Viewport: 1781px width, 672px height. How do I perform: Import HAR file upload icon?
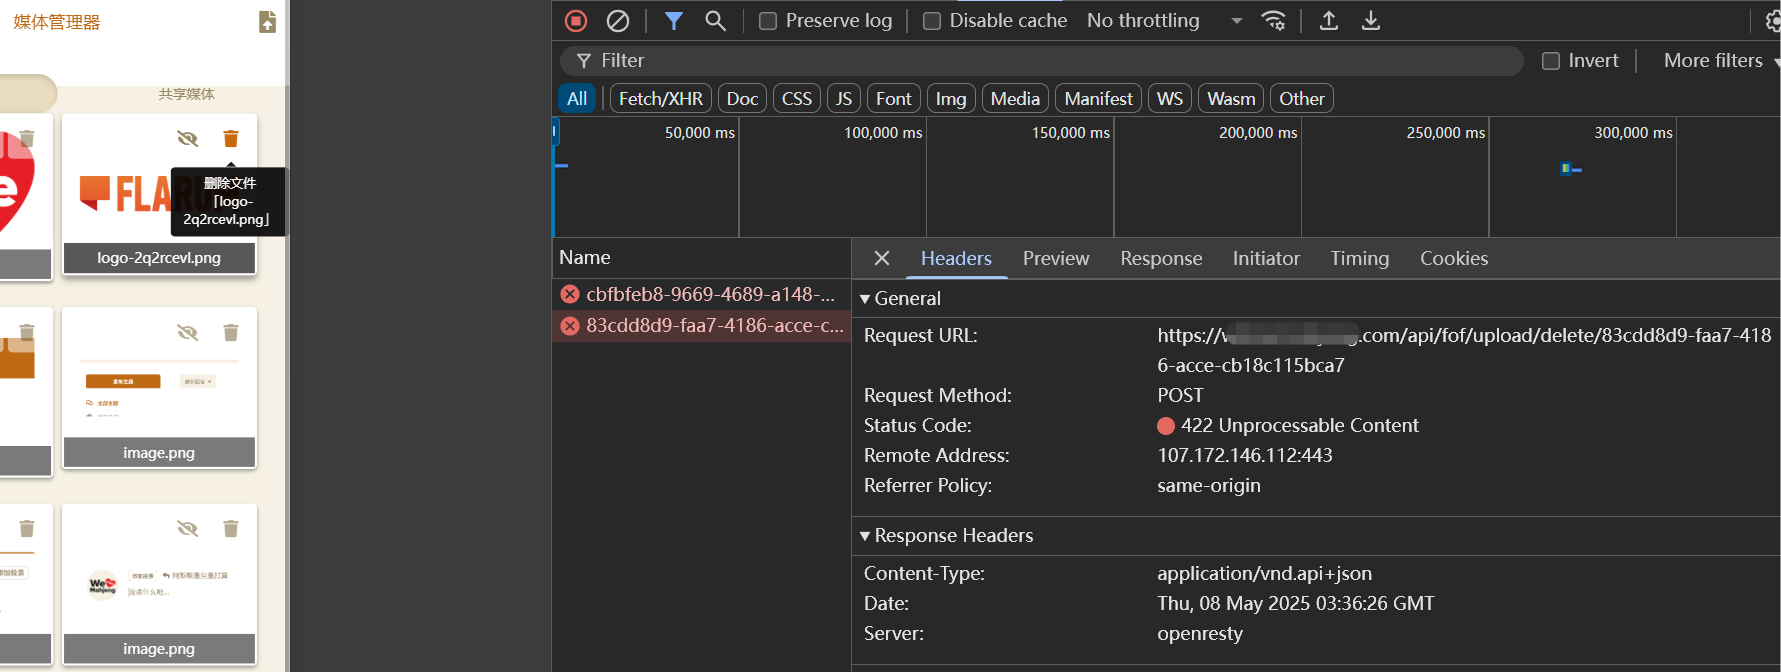(1329, 21)
